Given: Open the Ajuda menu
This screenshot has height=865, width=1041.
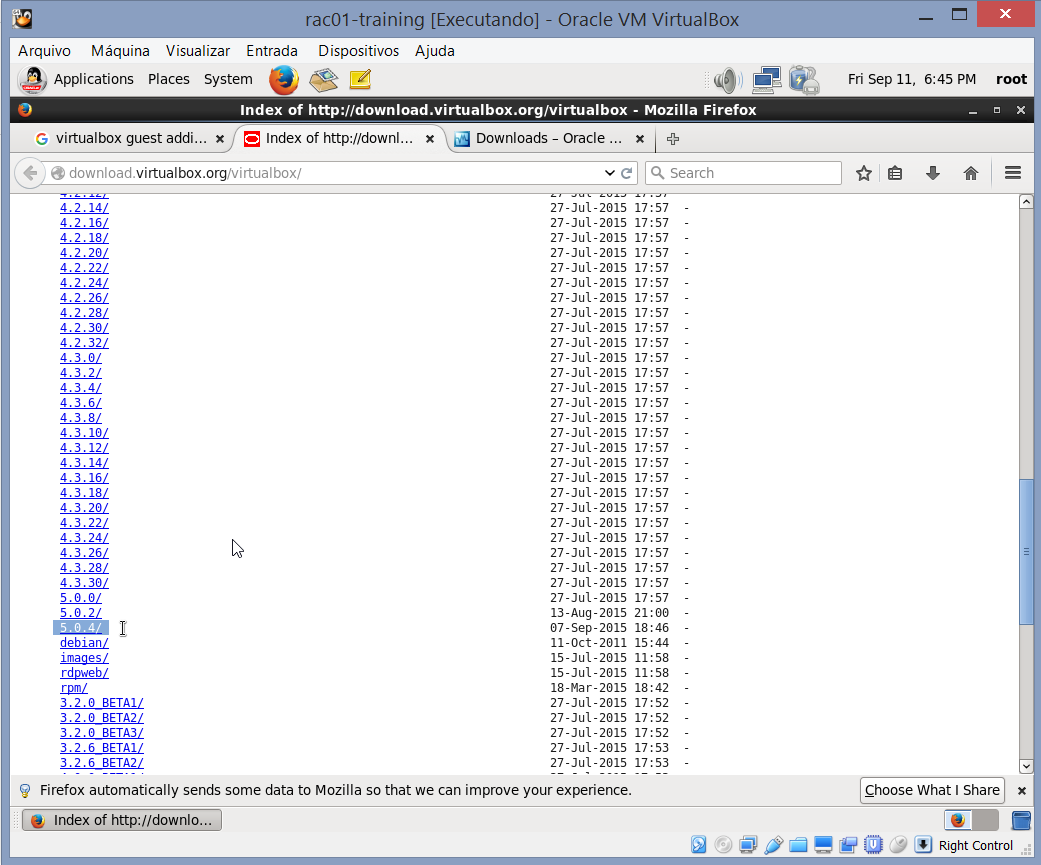Looking at the screenshot, I should coord(435,51).
